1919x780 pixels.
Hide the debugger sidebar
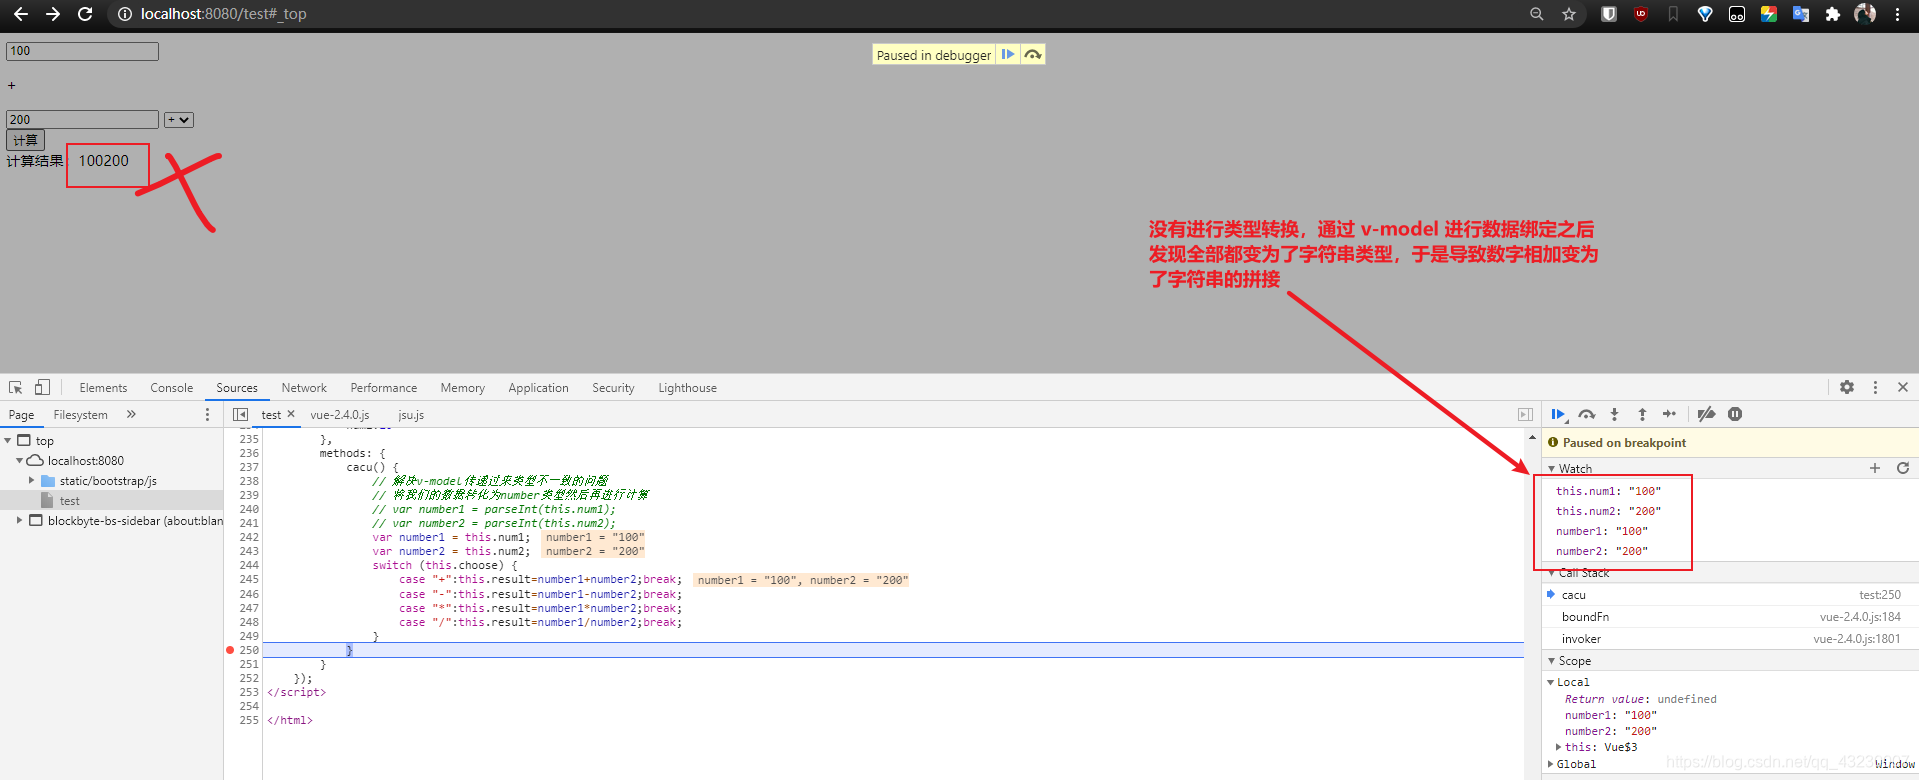point(1525,414)
